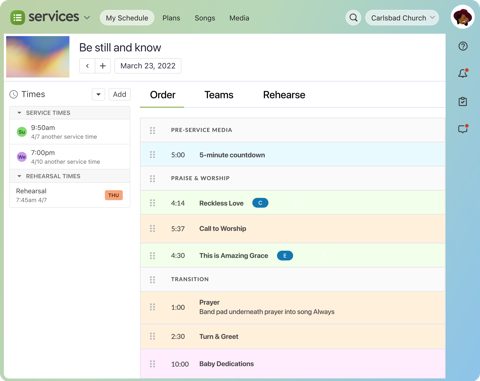Open the Times options dropdown arrow
The width and height of the screenshot is (480, 381).
pos(98,94)
